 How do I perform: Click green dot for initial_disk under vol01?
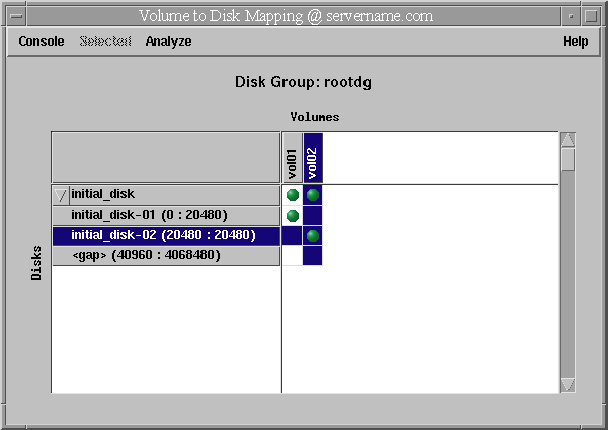[292, 195]
